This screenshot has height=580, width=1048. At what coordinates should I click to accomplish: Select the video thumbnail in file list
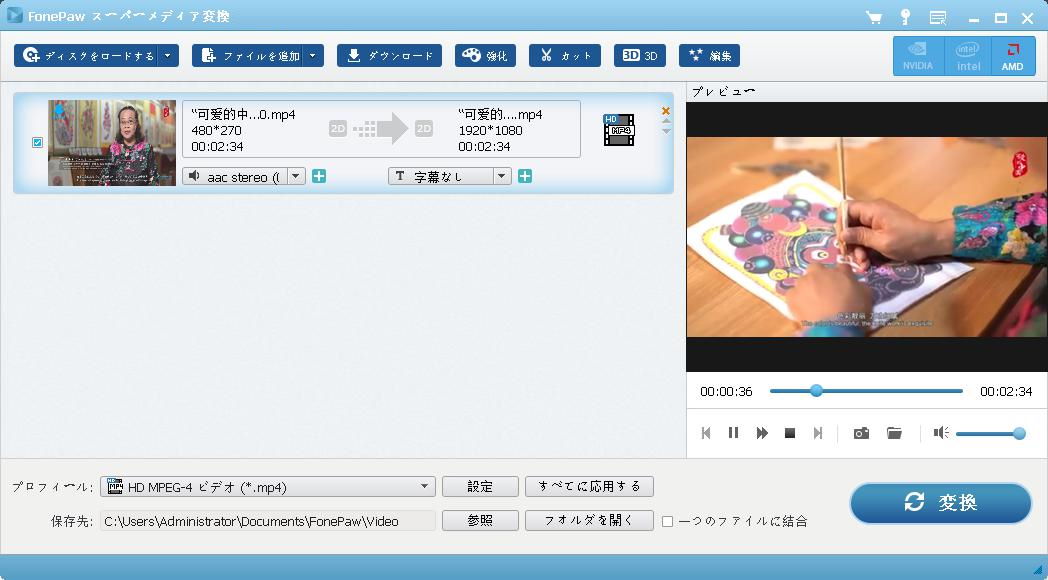pyautogui.click(x=112, y=143)
